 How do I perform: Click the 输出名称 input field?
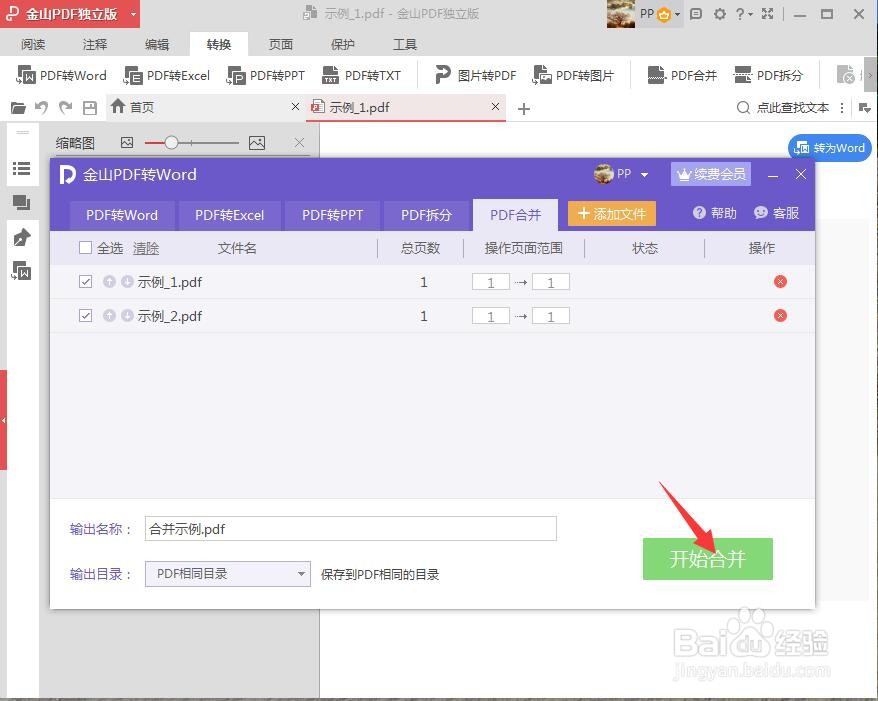351,529
